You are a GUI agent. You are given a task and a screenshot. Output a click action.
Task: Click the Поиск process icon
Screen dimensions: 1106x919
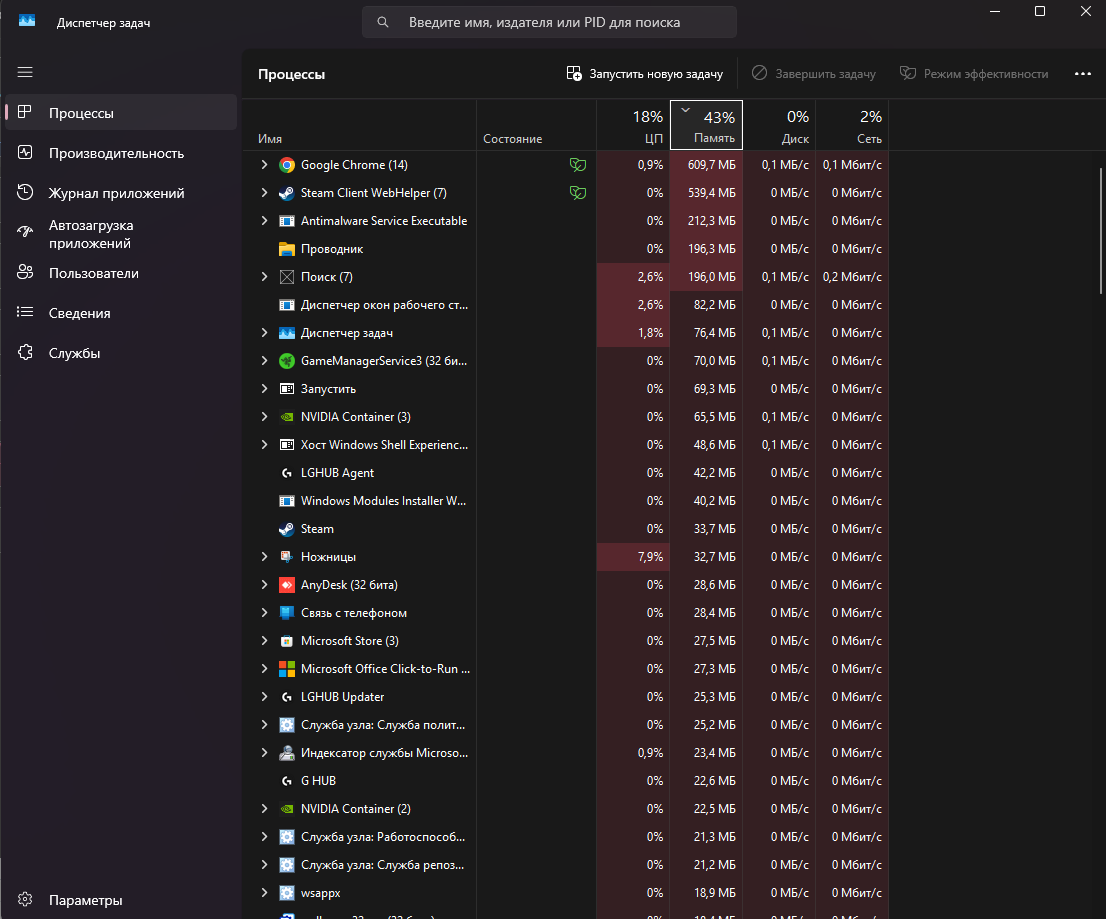coord(286,277)
